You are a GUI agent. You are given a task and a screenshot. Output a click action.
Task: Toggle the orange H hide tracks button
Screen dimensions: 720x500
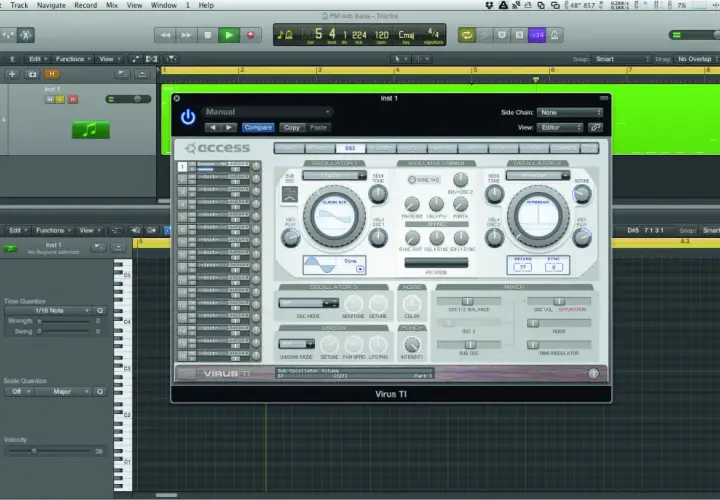coord(51,74)
